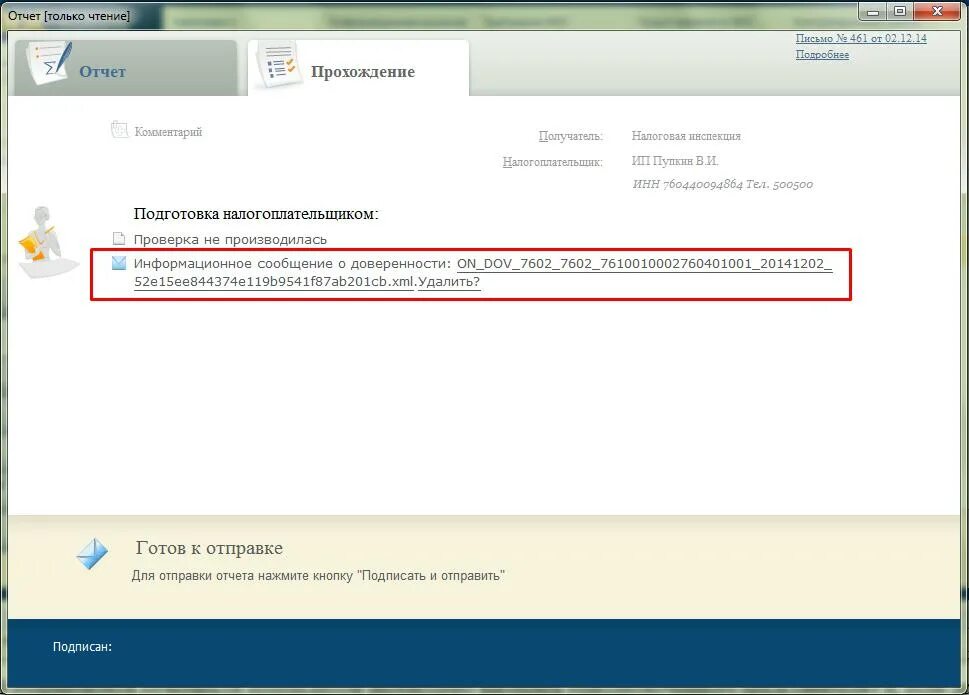Click the Удалить? link
The width and height of the screenshot is (969, 695).
tap(449, 282)
